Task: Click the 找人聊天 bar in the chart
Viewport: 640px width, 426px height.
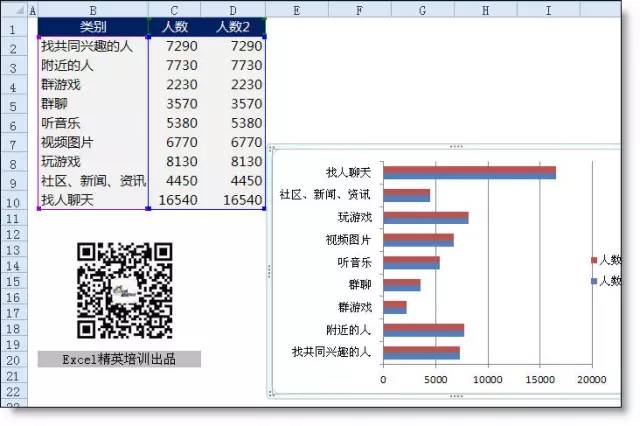Action: (469, 173)
